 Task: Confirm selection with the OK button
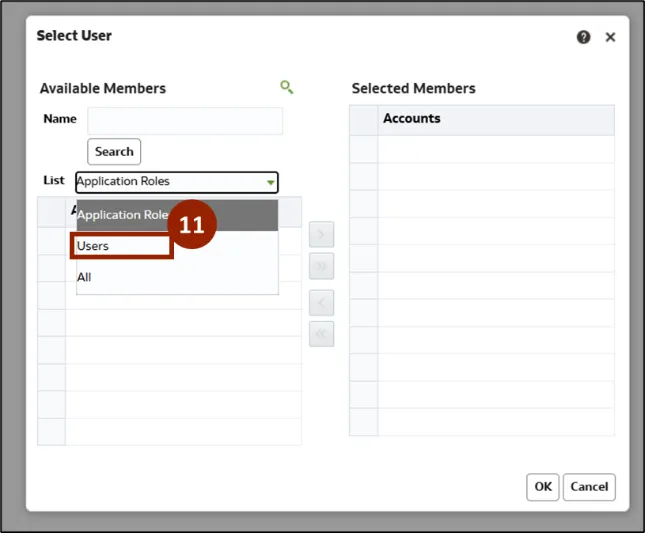pos(543,487)
